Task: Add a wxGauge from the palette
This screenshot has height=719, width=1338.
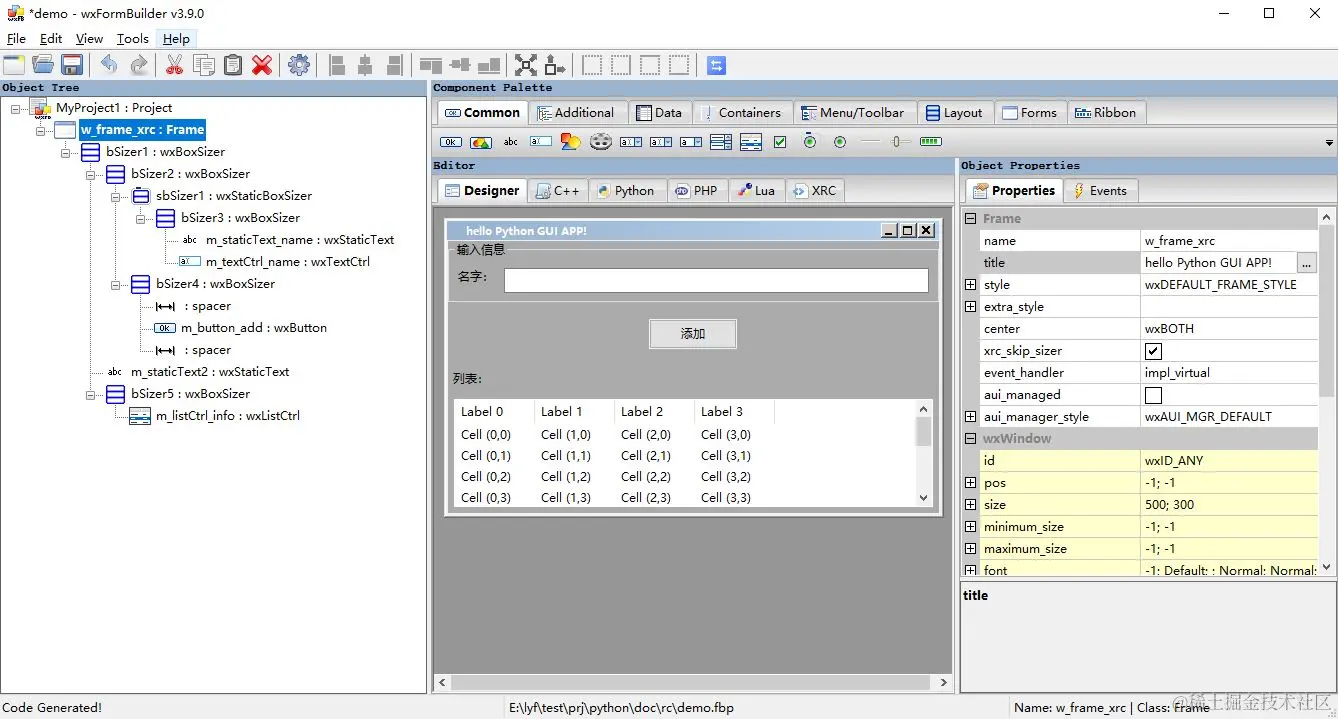Action: coord(931,142)
